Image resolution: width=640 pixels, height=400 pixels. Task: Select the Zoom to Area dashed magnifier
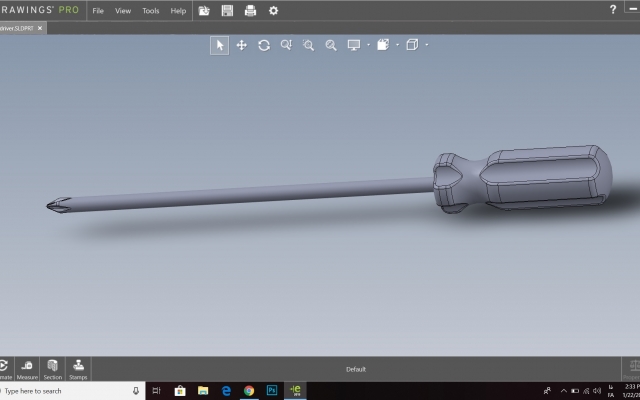click(x=309, y=45)
